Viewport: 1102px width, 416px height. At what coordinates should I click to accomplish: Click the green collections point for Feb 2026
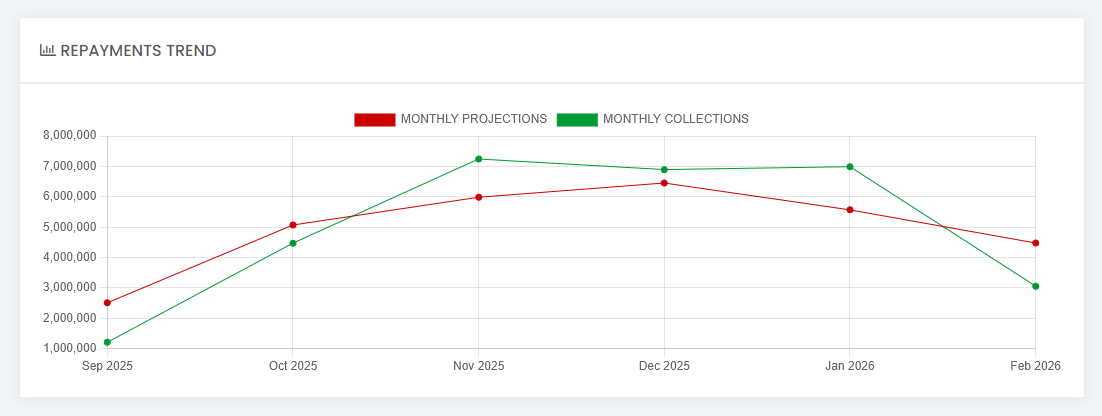click(x=1035, y=286)
